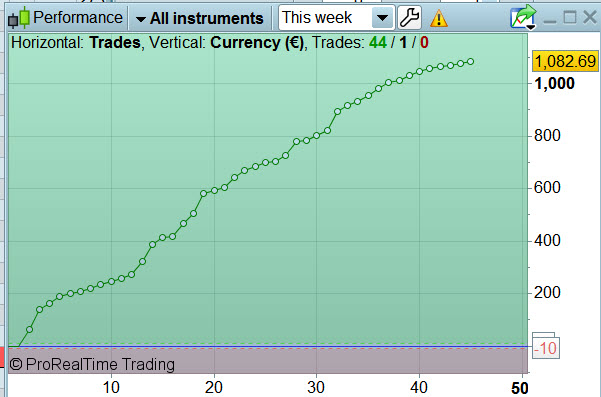Click the green 44 winning trades count
The image size is (601, 397).
pos(378,43)
